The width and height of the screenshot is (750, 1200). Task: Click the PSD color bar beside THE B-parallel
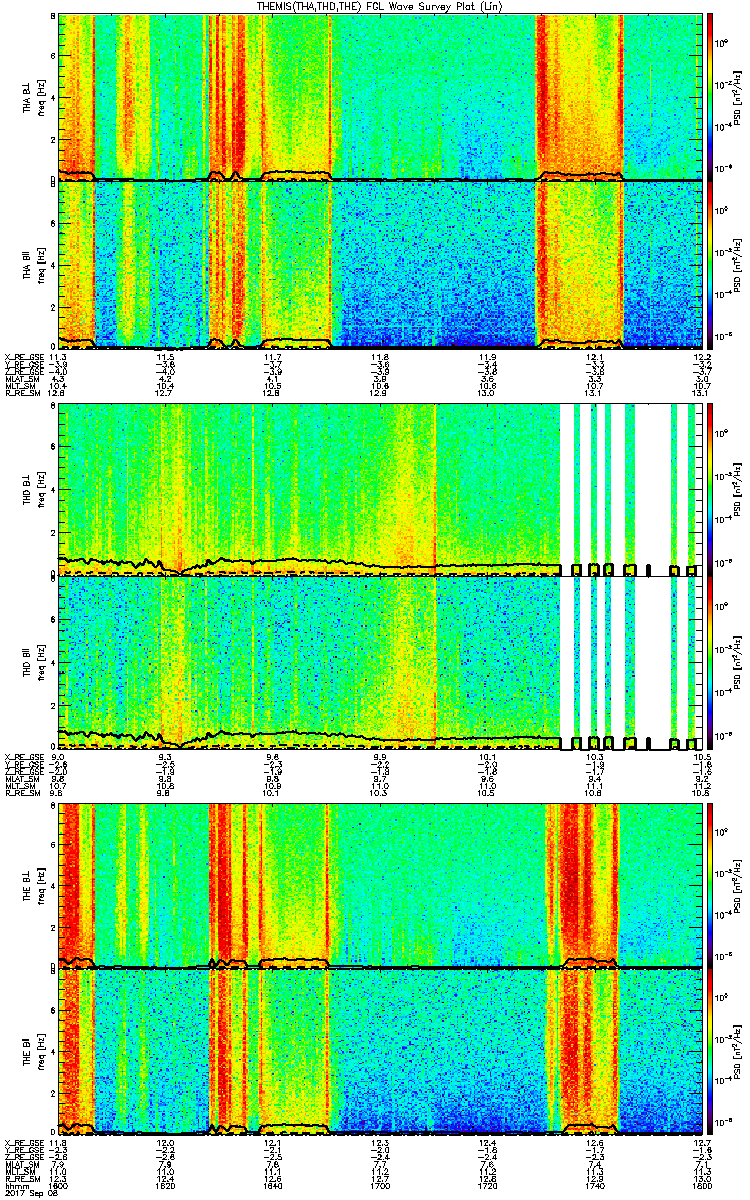point(711,1053)
